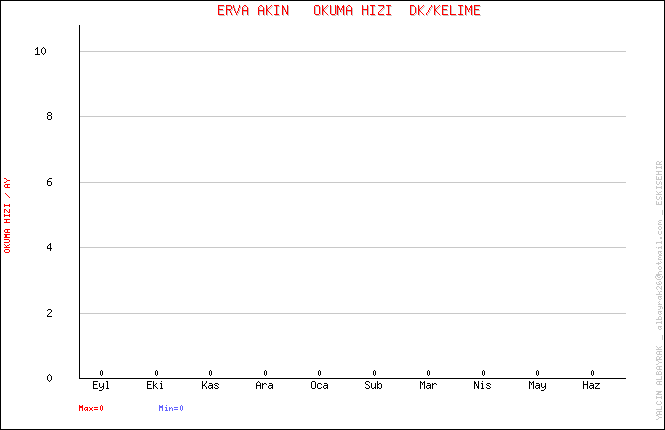The width and height of the screenshot is (665, 430).
Task: Select the vertical OKUMA HIZI / AY axis label
Action: coord(8,215)
